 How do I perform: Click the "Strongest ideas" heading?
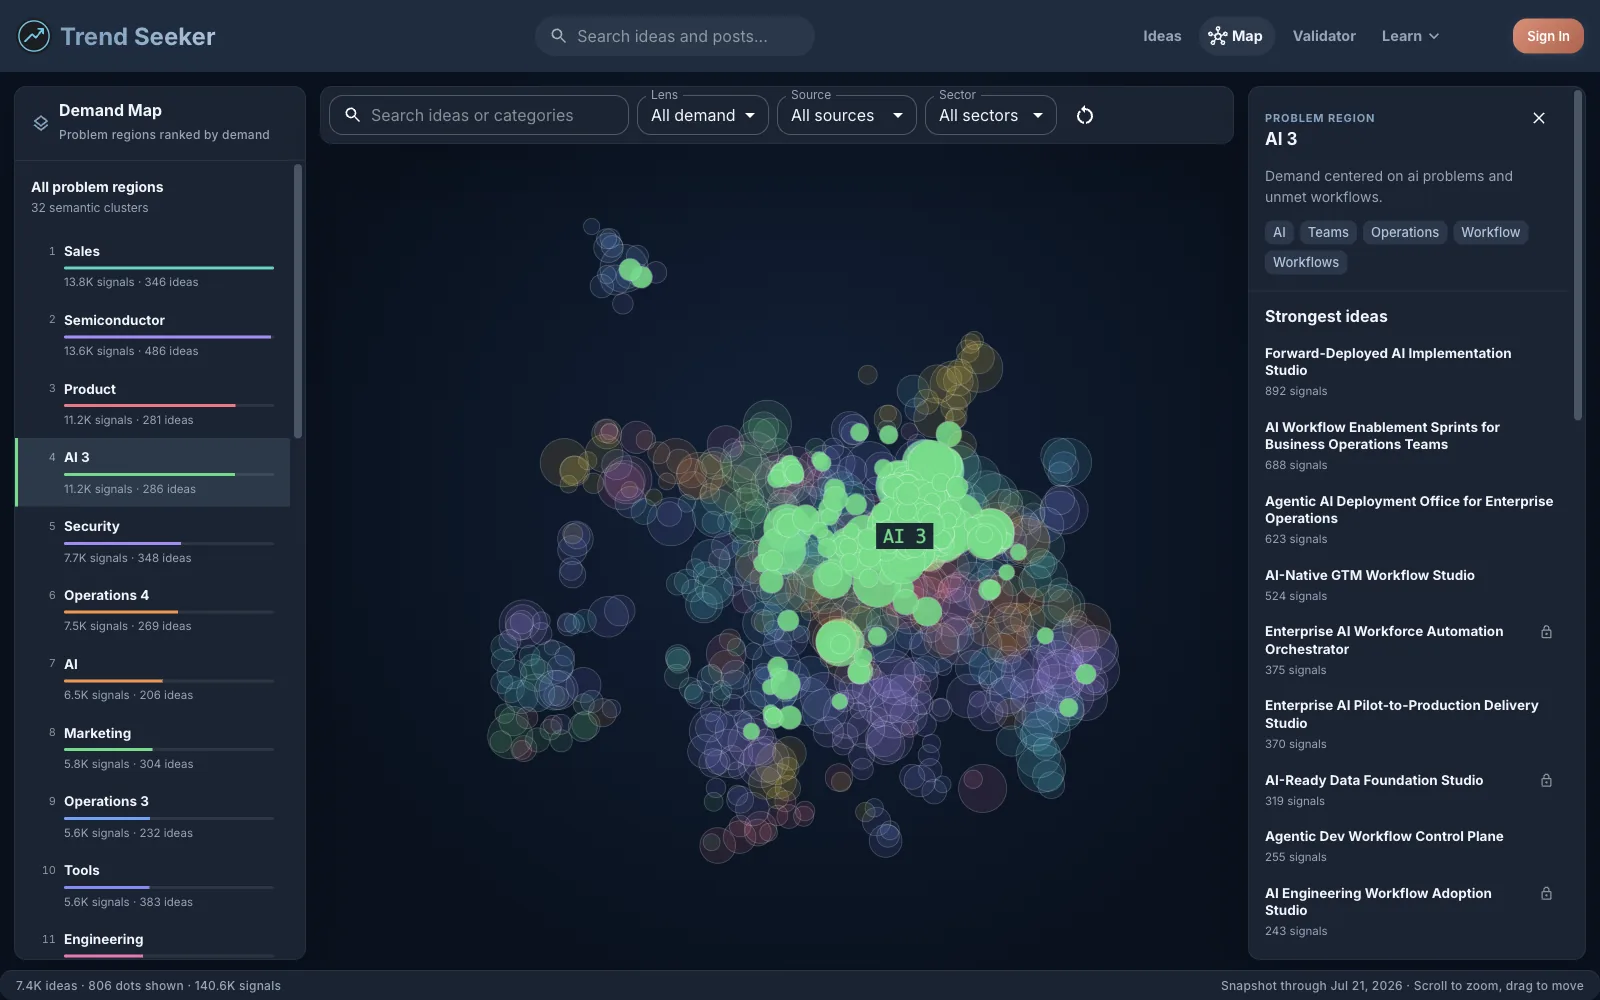click(1326, 316)
